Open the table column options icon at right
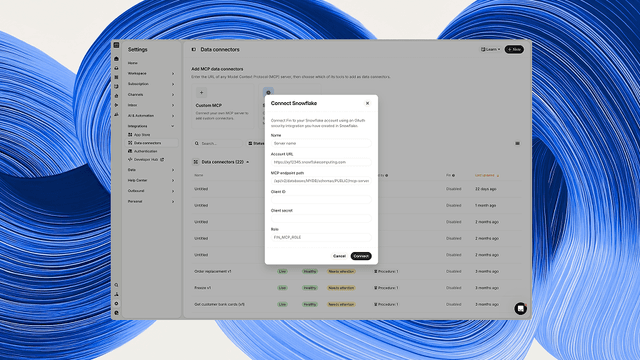Viewport: 640px width, 360px height. pos(518,144)
